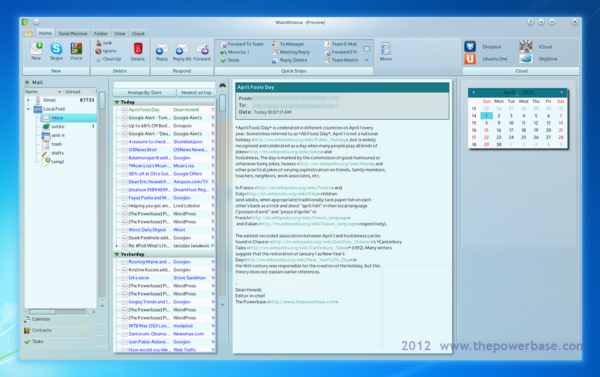Click the Move icon in the ribbon
The height and width of the screenshot is (377, 600).
(386, 49)
